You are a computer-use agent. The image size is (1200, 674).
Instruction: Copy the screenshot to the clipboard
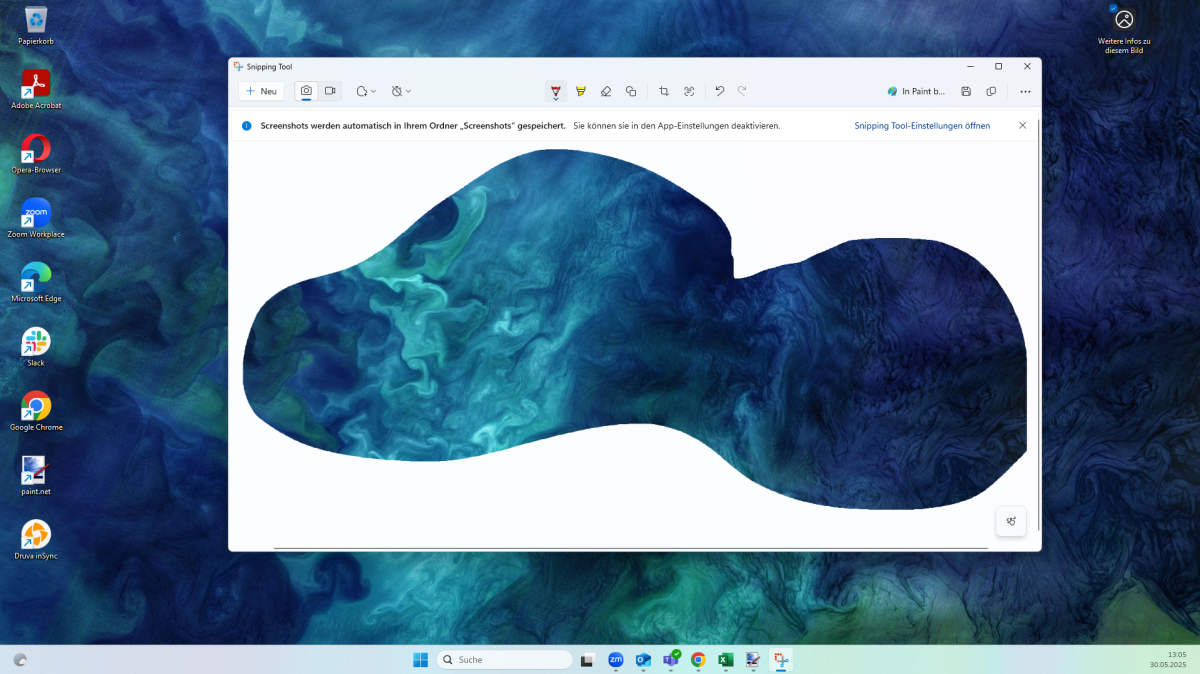(x=991, y=91)
